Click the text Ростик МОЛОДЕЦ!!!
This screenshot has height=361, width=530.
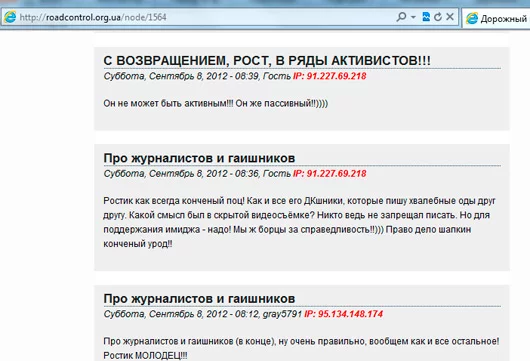(145, 356)
